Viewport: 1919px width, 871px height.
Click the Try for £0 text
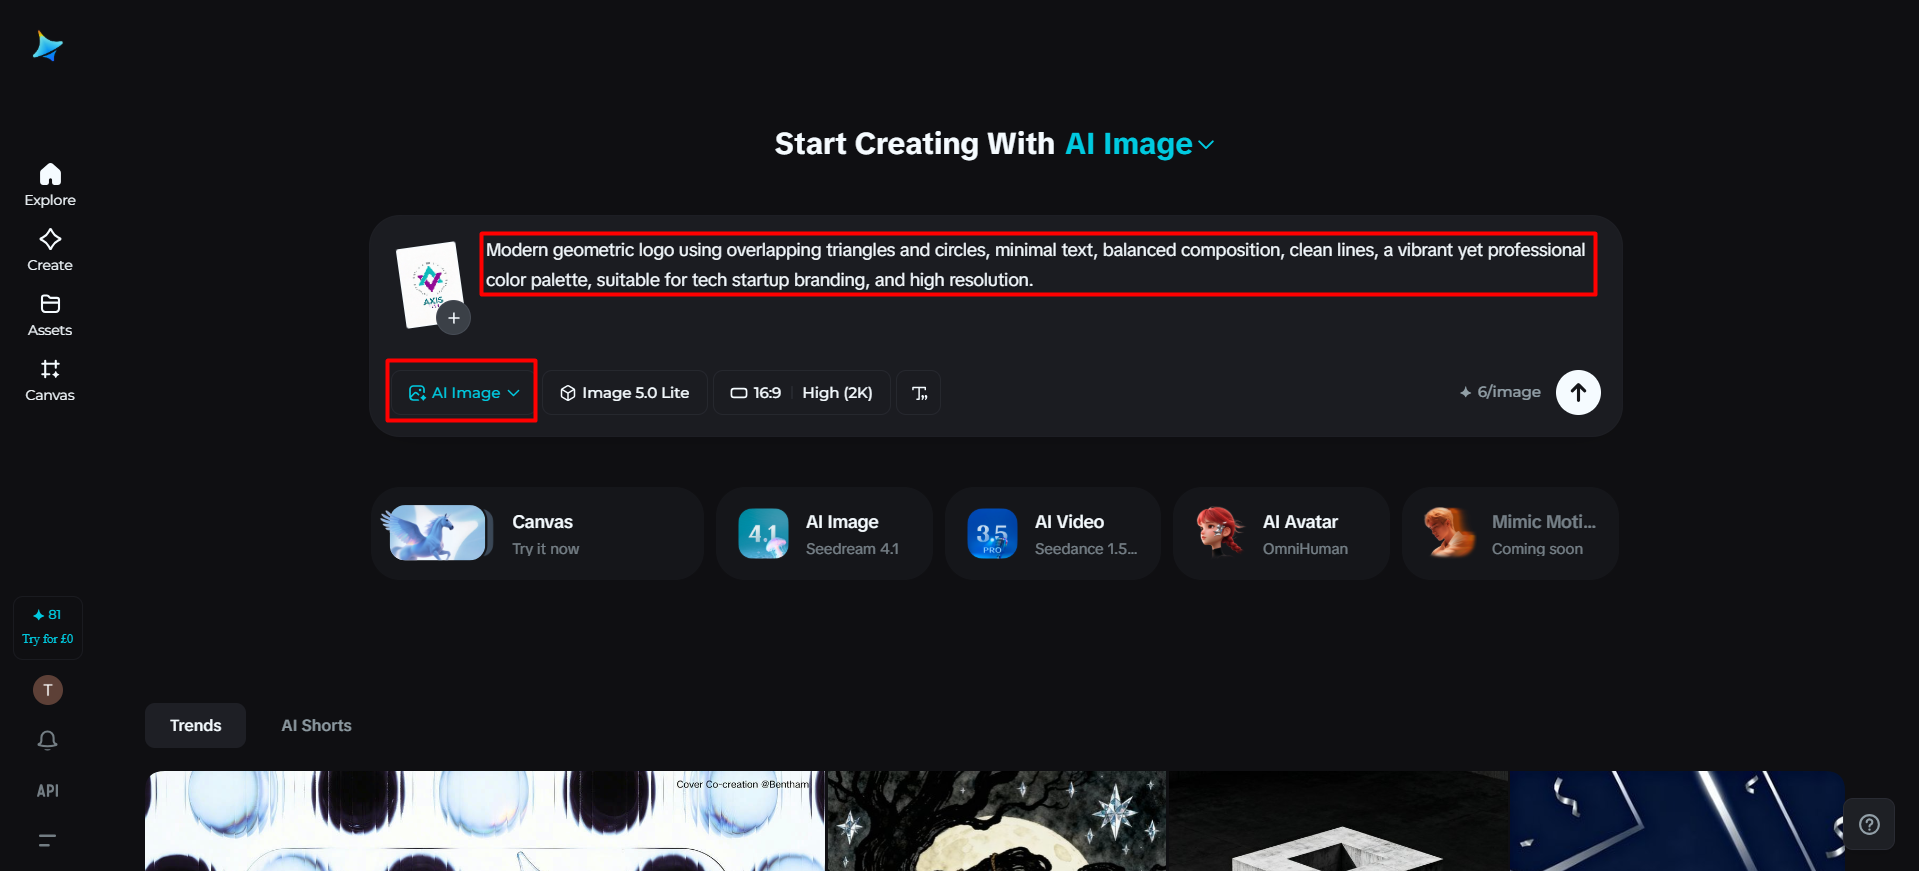tap(48, 639)
